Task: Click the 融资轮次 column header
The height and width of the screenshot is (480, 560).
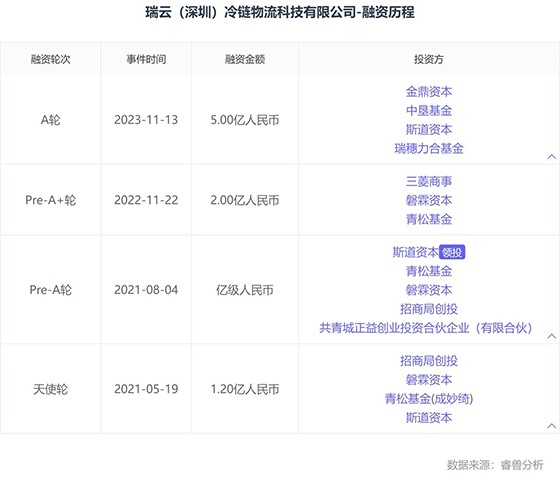Action: (50, 59)
